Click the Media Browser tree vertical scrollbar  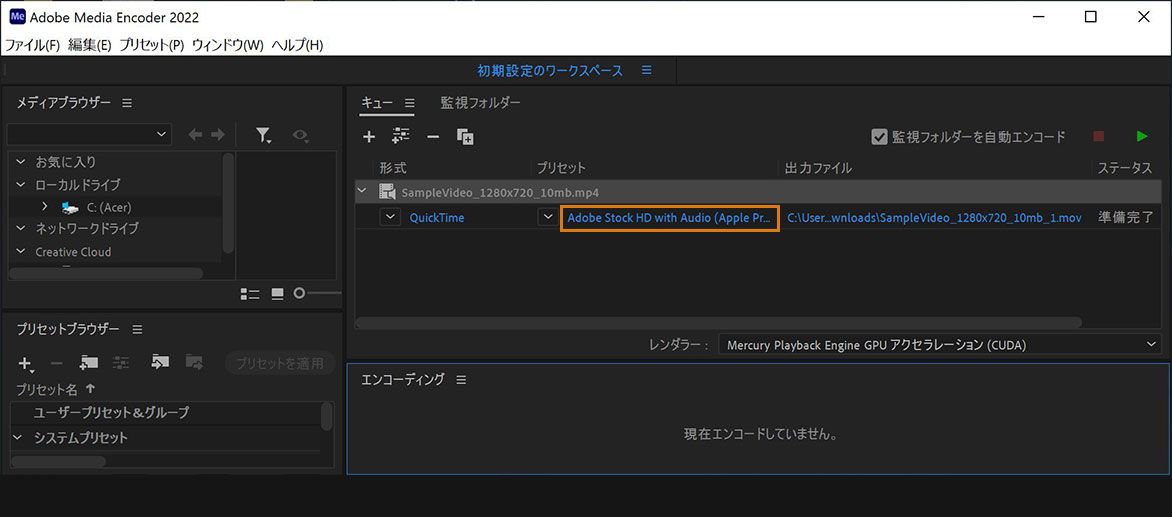[228, 202]
